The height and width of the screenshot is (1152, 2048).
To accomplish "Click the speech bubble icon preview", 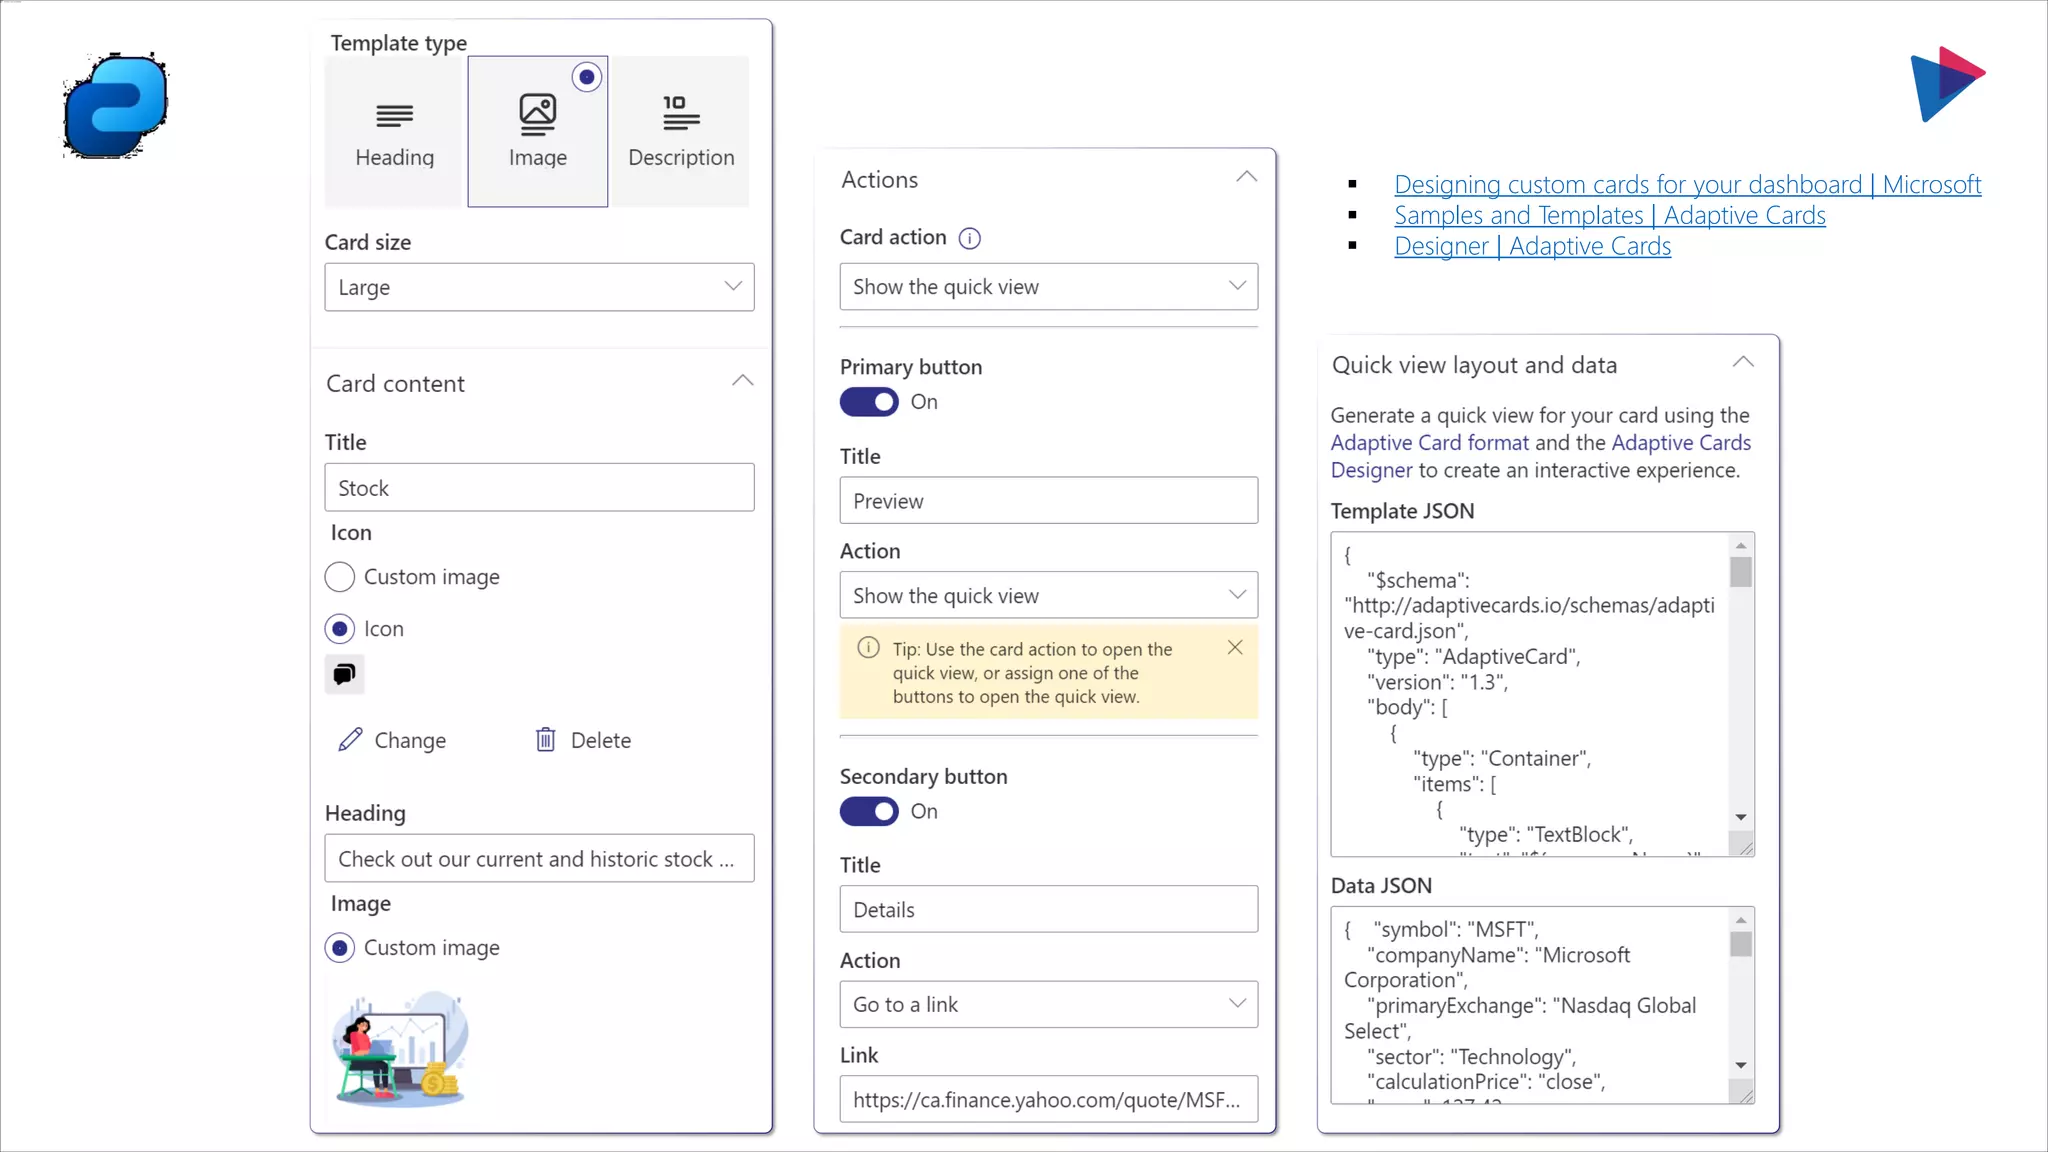I will pos(344,674).
